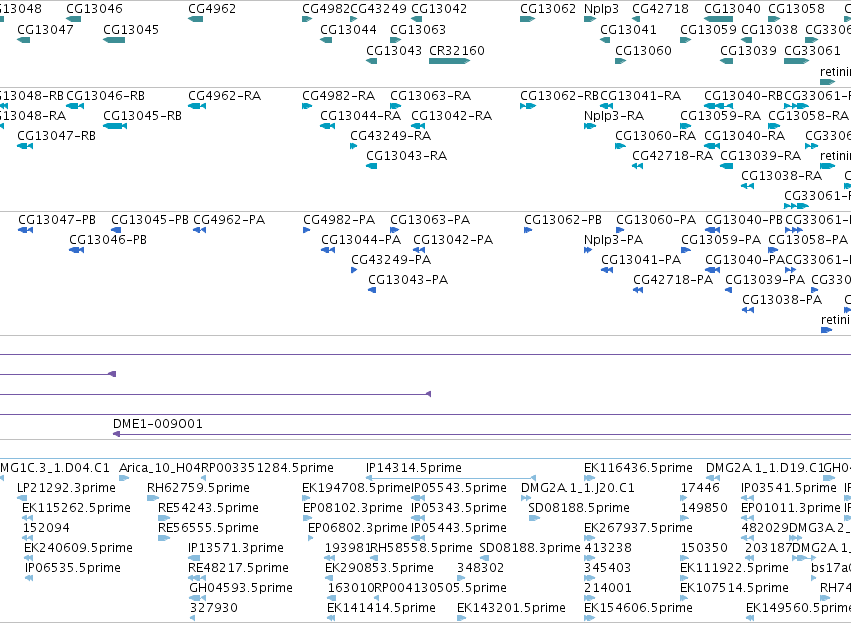Click the Arica_10_H04 EST label
Image resolution: width=851 pixels, height=623 pixels.
pos(160,468)
